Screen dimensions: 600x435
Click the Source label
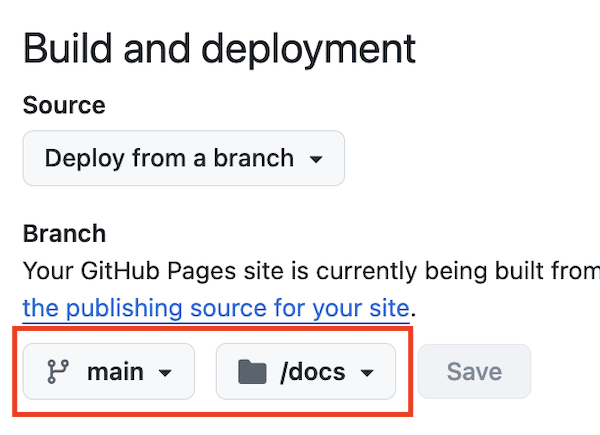[64, 105]
